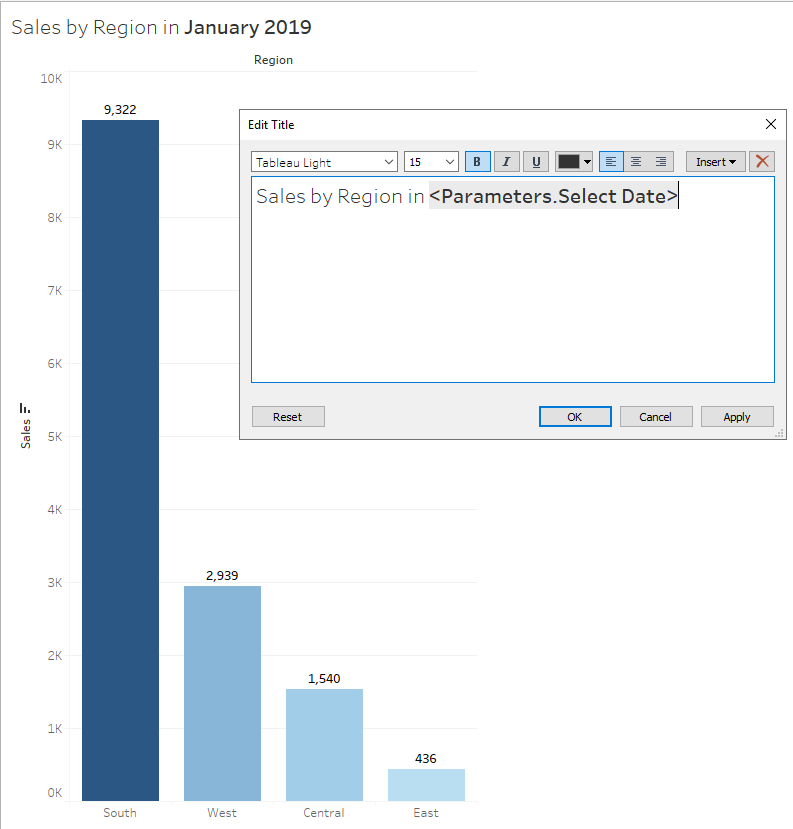
Task: Click the chart title Sales by Region
Action: (161, 27)
